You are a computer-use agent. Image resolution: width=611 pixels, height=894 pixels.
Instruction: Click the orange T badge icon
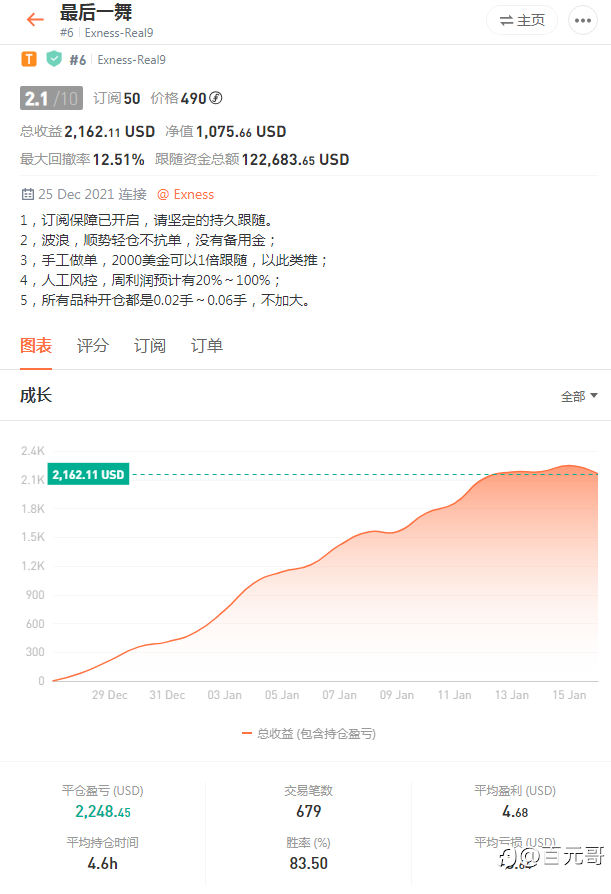[x=29, y=59]
